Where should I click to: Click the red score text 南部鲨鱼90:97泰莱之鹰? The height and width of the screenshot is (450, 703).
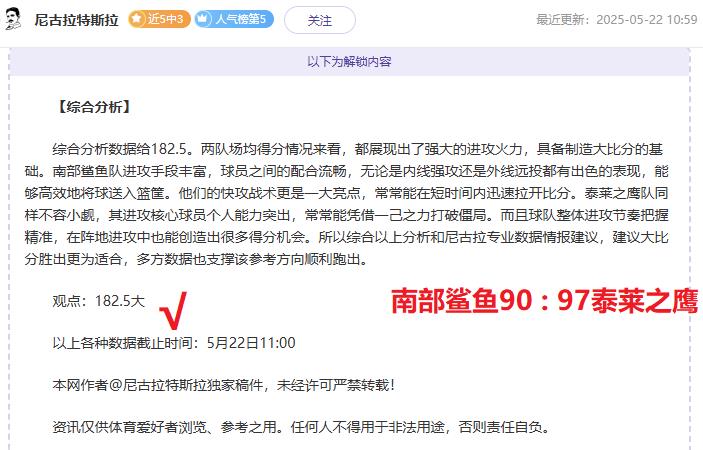click(544, 301)
